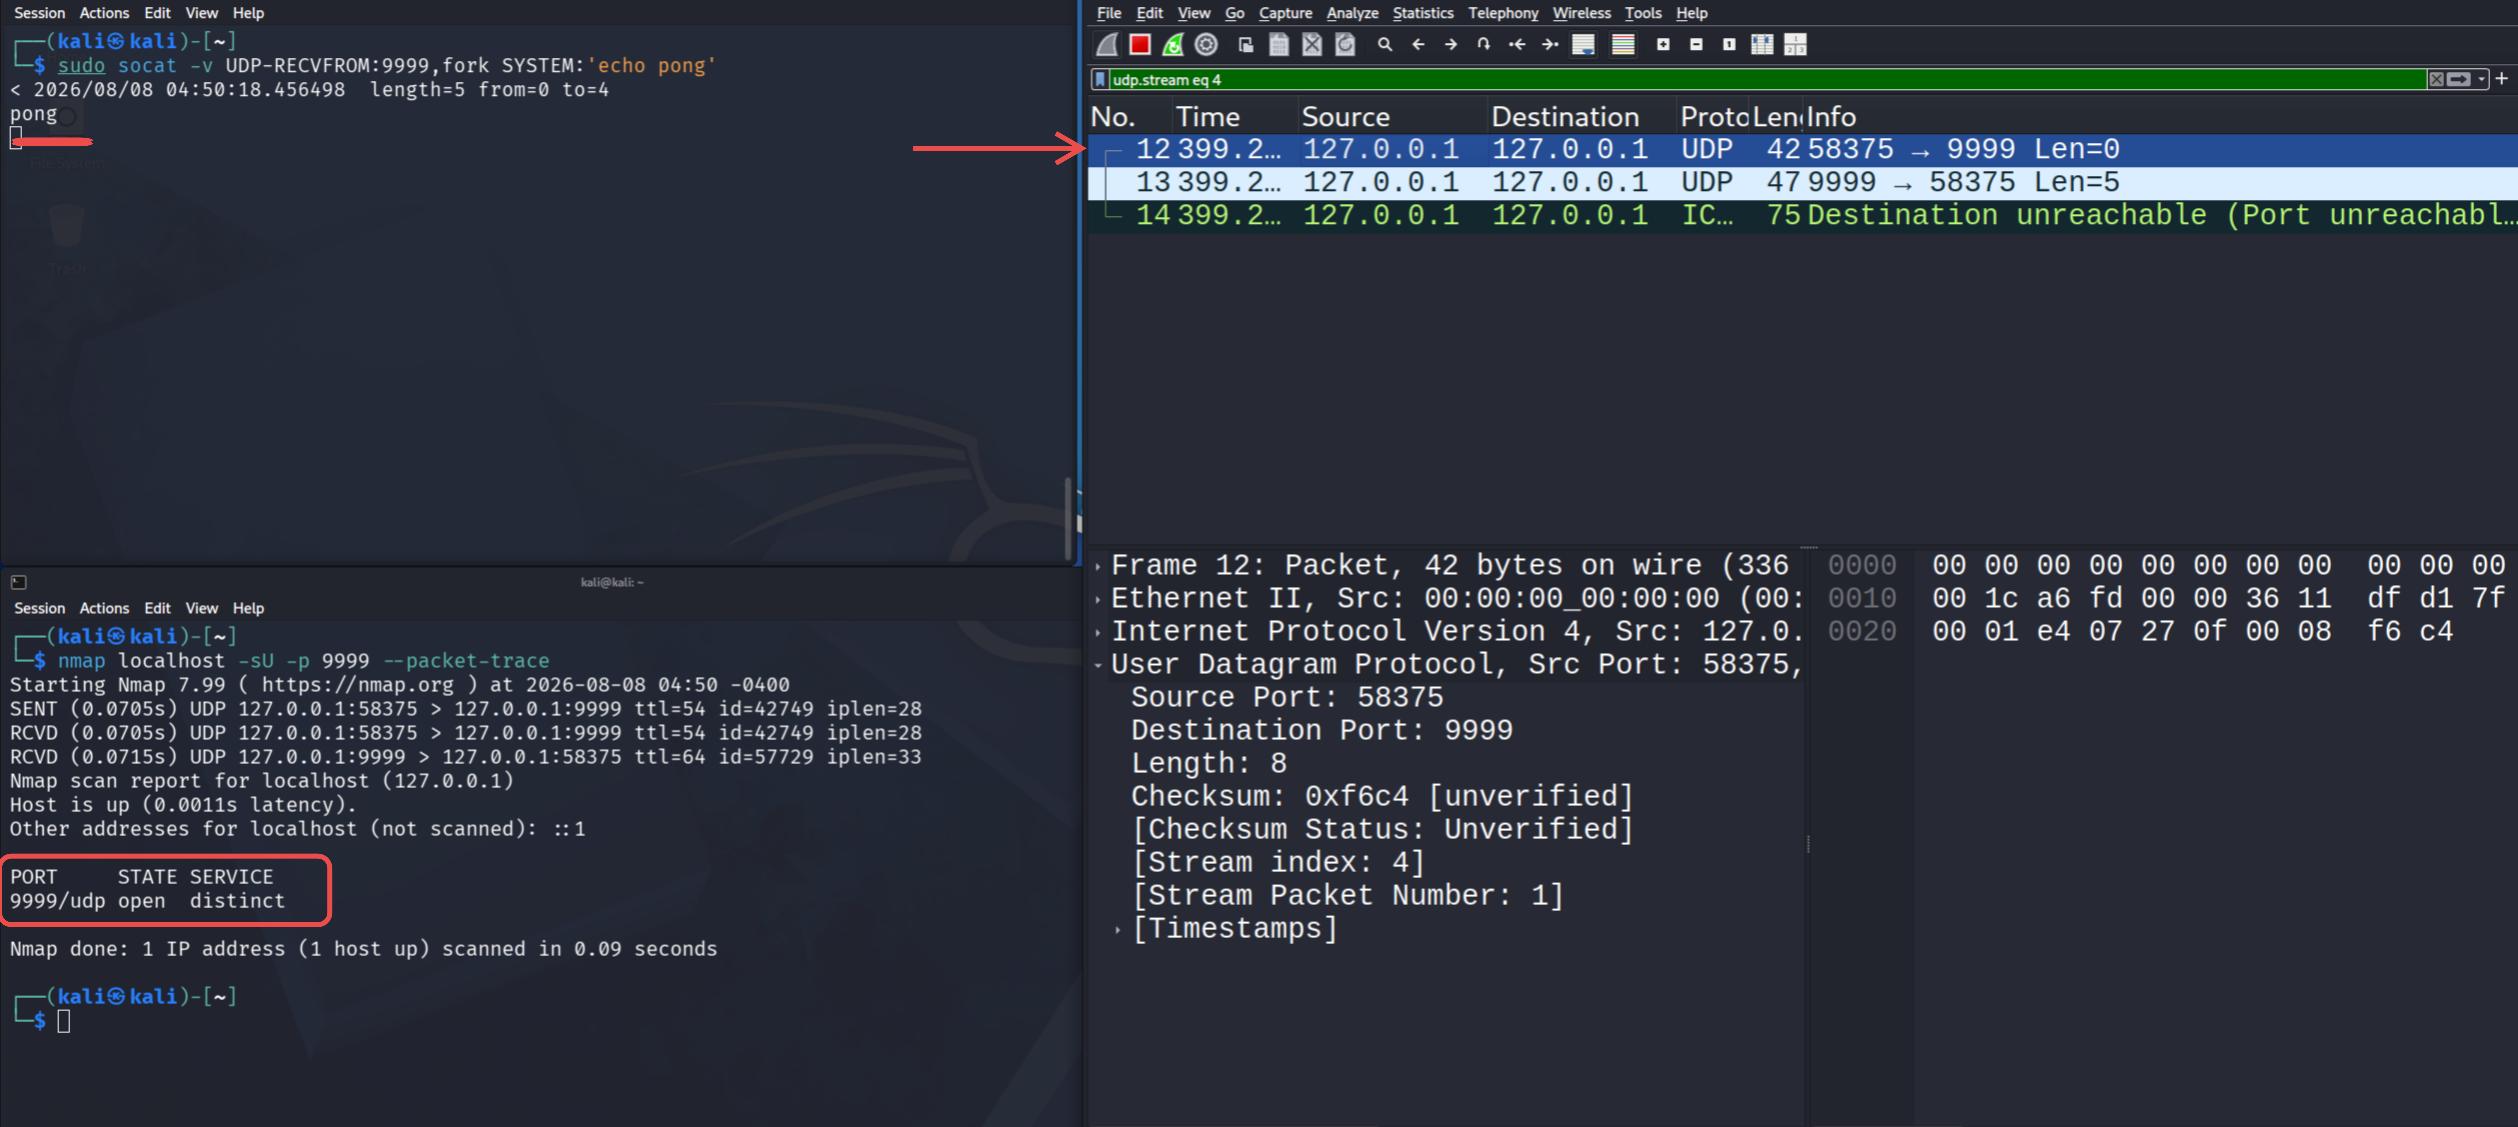Collapse the User Datagram Protocol section

(1098, 665)
